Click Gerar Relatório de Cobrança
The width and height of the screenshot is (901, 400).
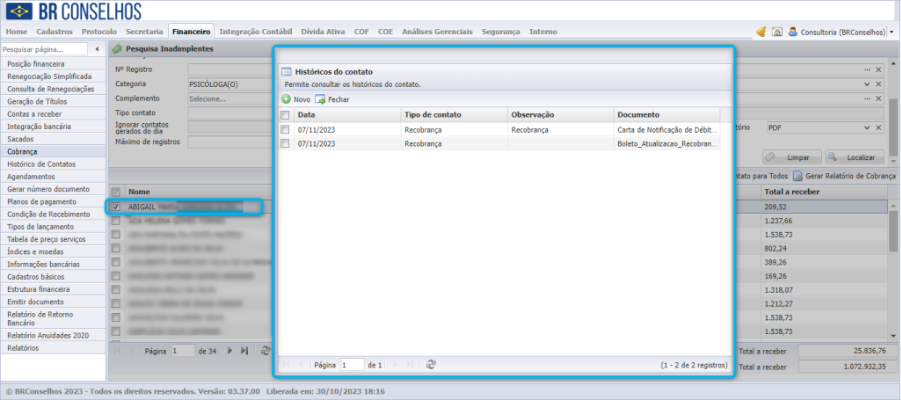844,176
